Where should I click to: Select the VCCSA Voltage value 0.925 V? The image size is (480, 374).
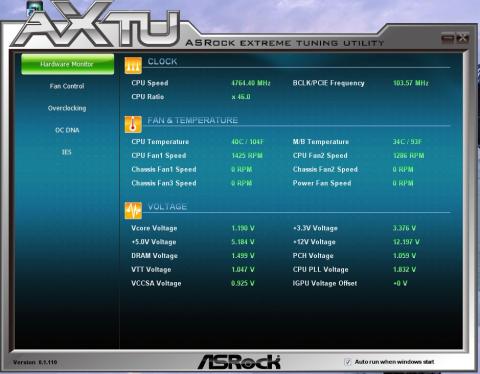pos(243,283)
